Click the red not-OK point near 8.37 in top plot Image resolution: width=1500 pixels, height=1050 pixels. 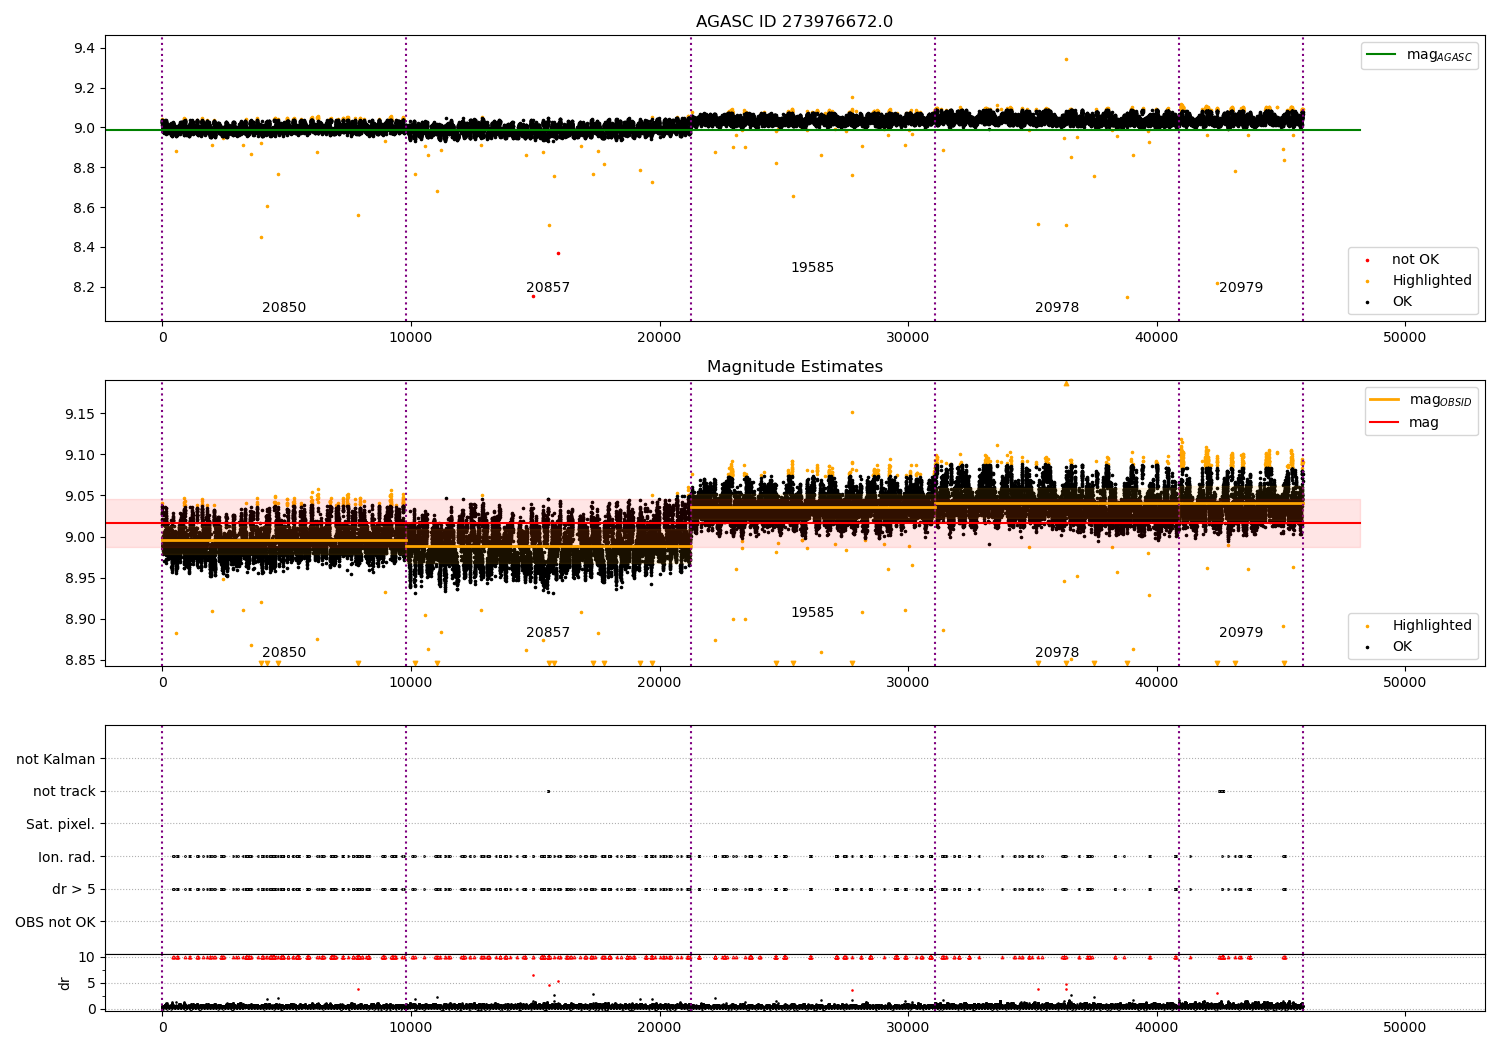(x=558, y=253)
